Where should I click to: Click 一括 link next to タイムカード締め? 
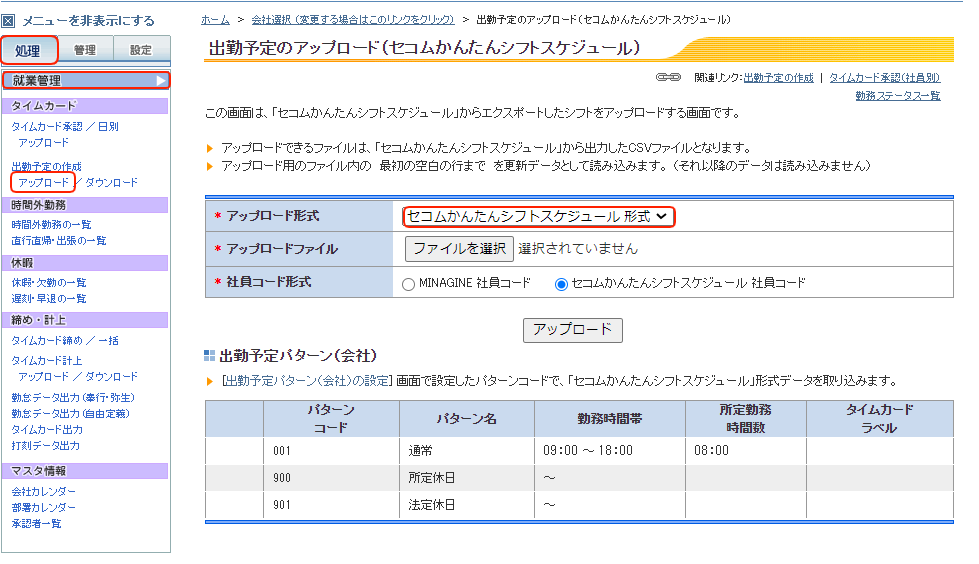click(x=108, y=340)
